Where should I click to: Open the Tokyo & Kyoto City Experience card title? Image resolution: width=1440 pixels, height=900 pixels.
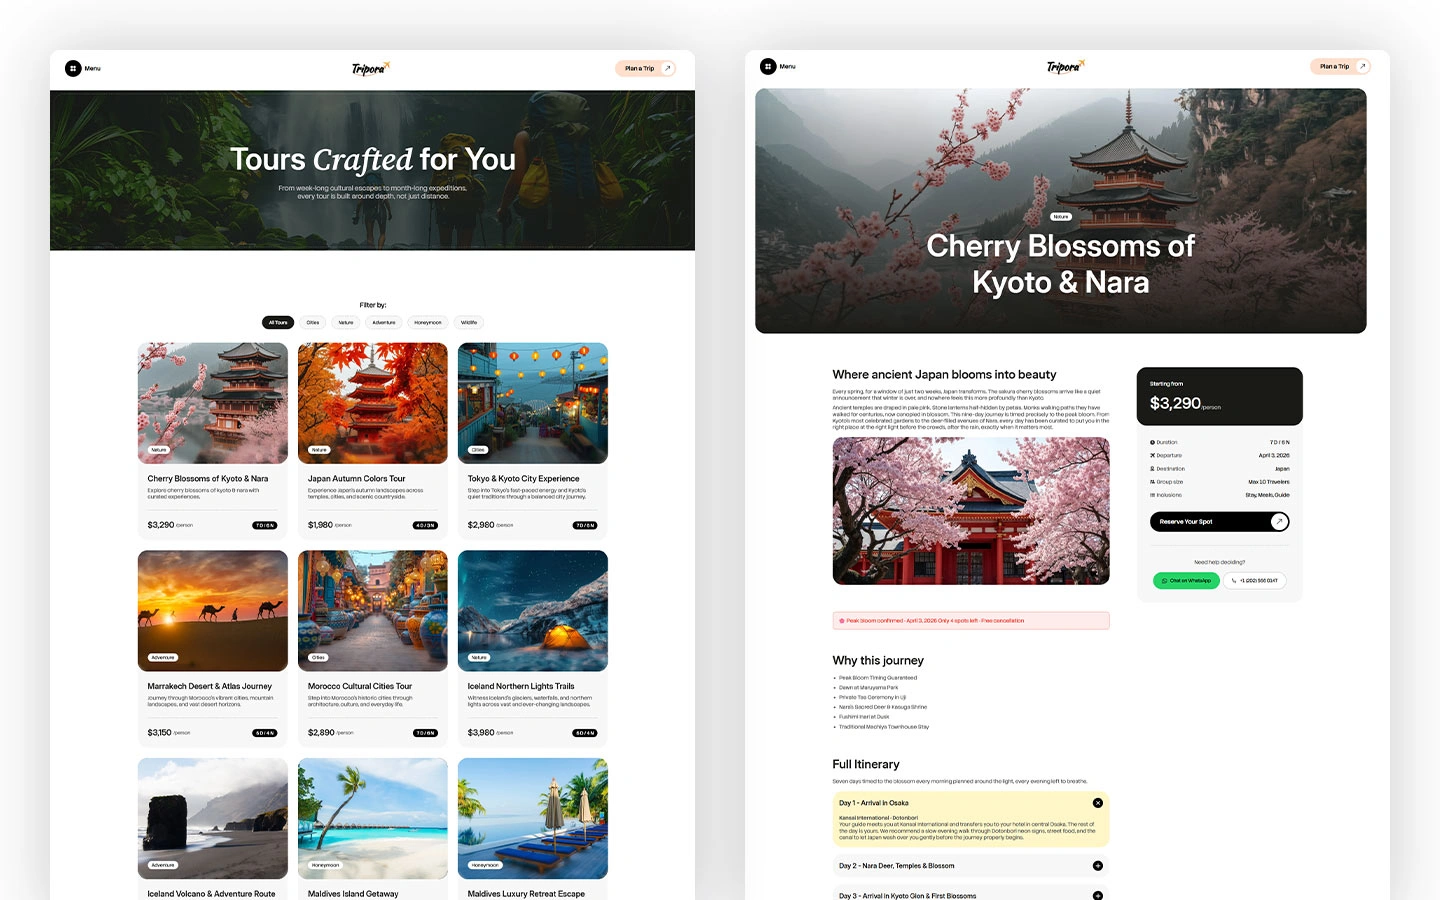[524, 479]
